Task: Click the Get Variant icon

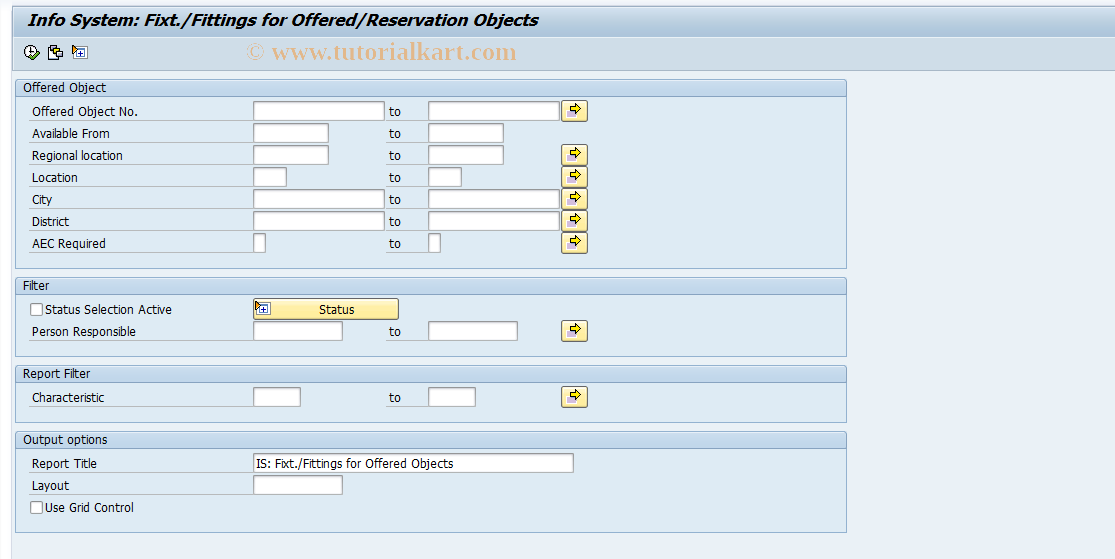Action: coord(55,52)
